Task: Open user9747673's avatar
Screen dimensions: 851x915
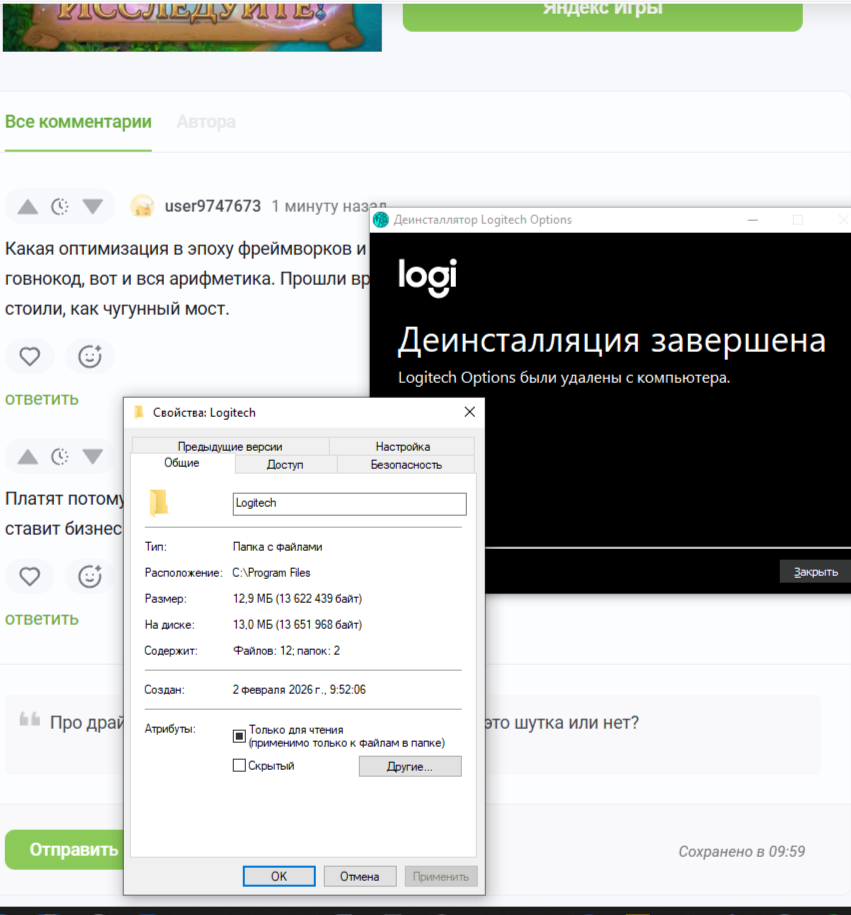Action: click(142, 207)
